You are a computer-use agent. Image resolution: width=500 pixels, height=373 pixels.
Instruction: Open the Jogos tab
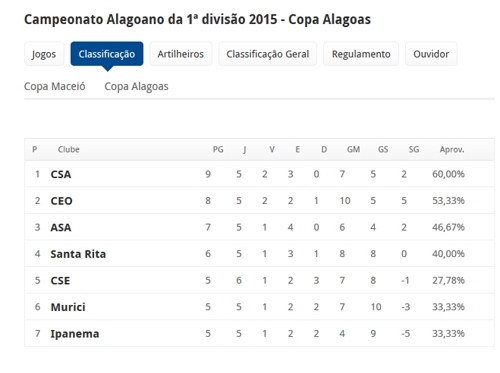coord(44,54)
